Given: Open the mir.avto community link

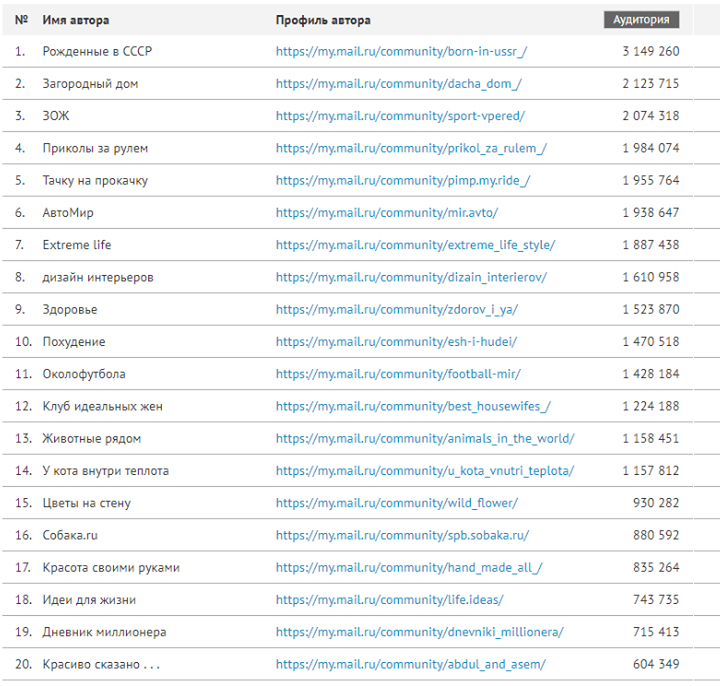Looking at the screenshot, I should (x=387, y=213).
